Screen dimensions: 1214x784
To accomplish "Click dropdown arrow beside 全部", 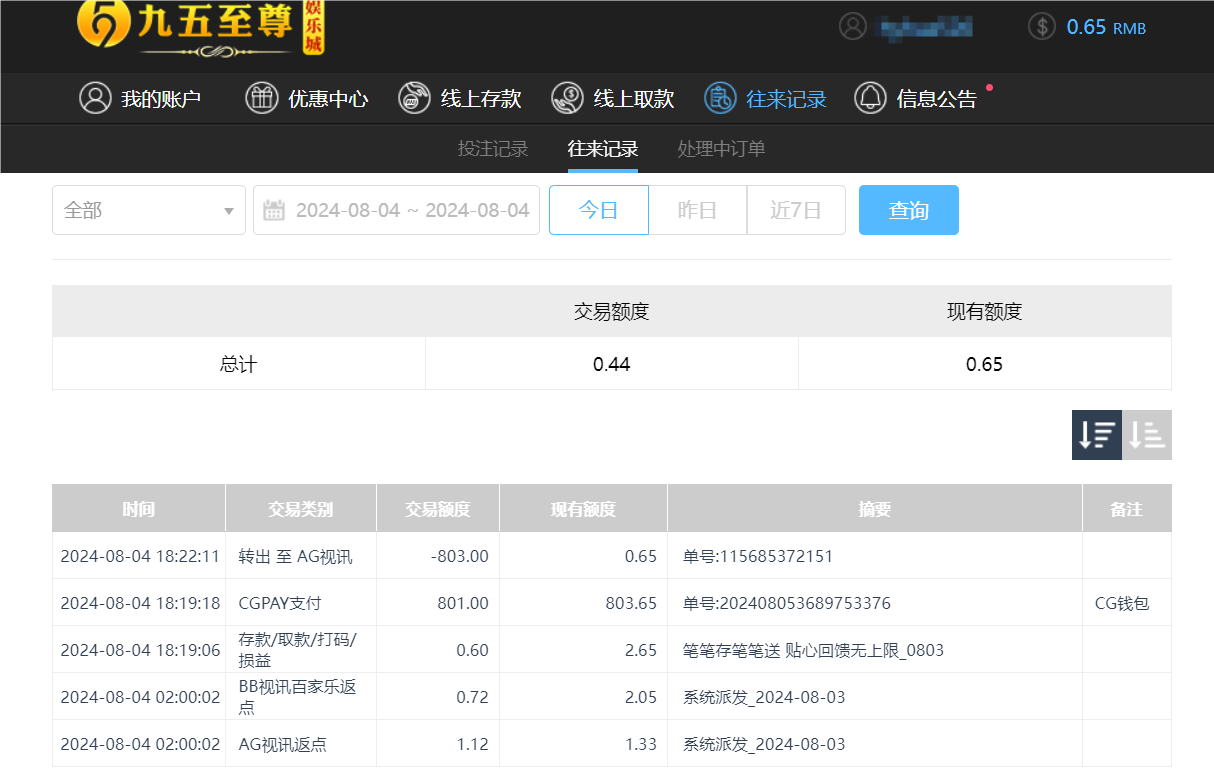I will [228, 210].
